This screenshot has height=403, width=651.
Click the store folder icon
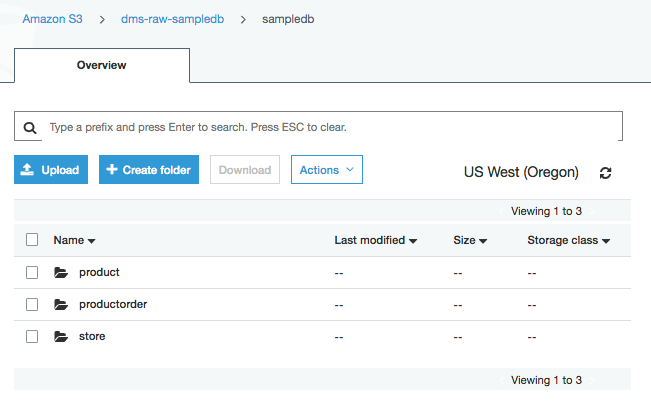[x=61, y=336]
